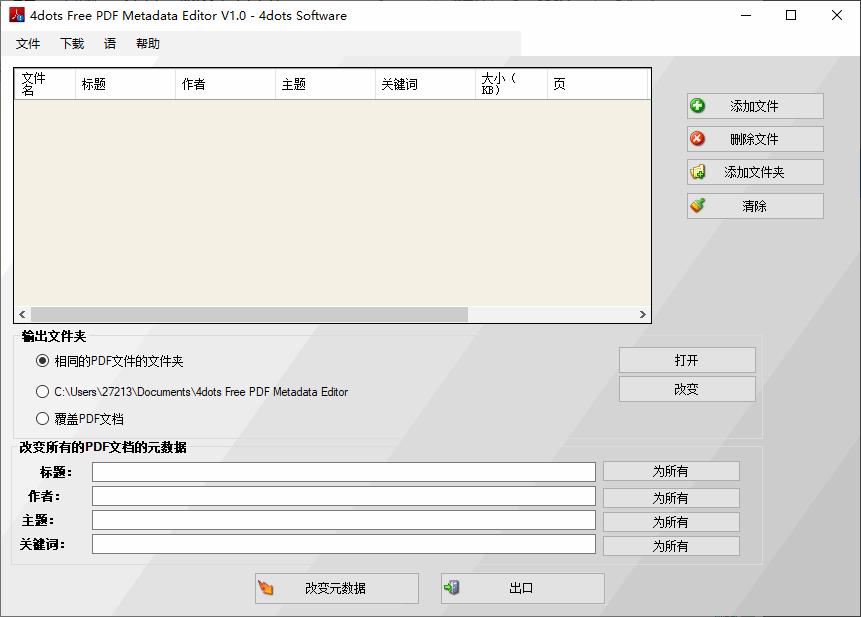Click the red X icon on 删除文件
This screenshot has width=861, height=617.
pos(697,138)
